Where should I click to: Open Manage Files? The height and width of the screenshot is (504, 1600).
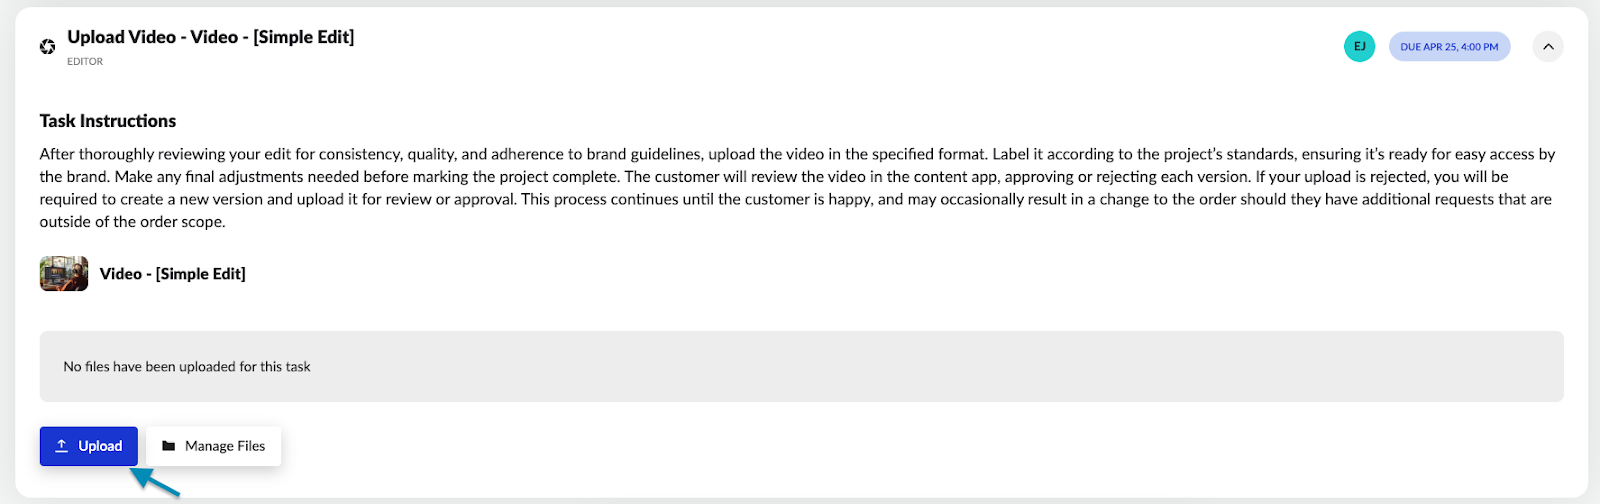[x=213, y=446]
